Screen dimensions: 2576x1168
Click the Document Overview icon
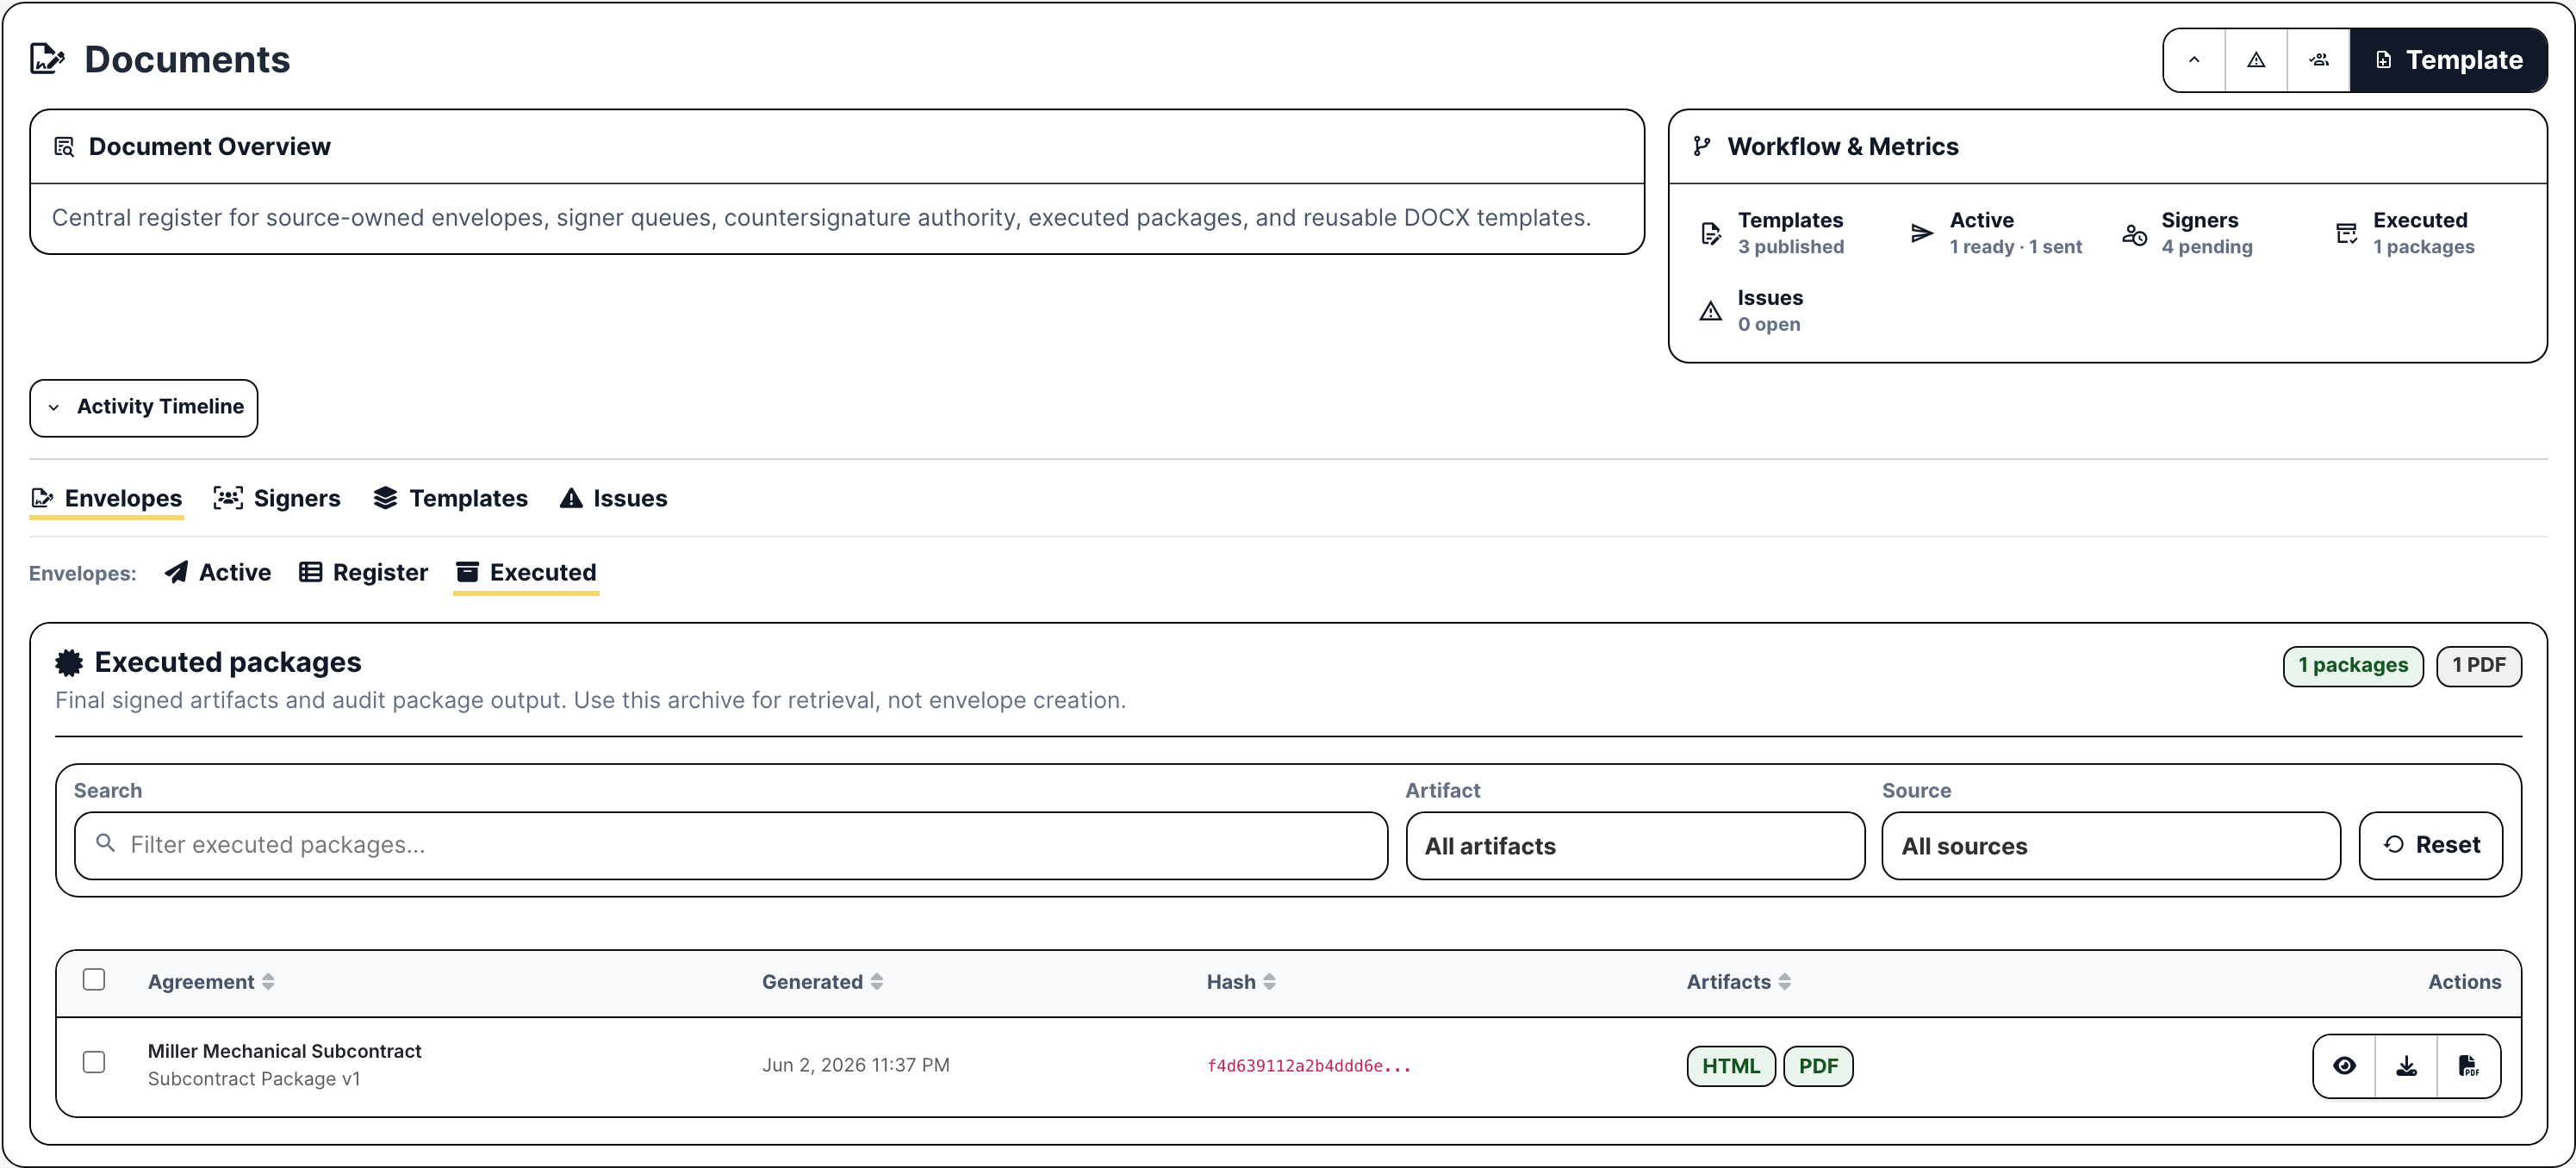[64, 147]
